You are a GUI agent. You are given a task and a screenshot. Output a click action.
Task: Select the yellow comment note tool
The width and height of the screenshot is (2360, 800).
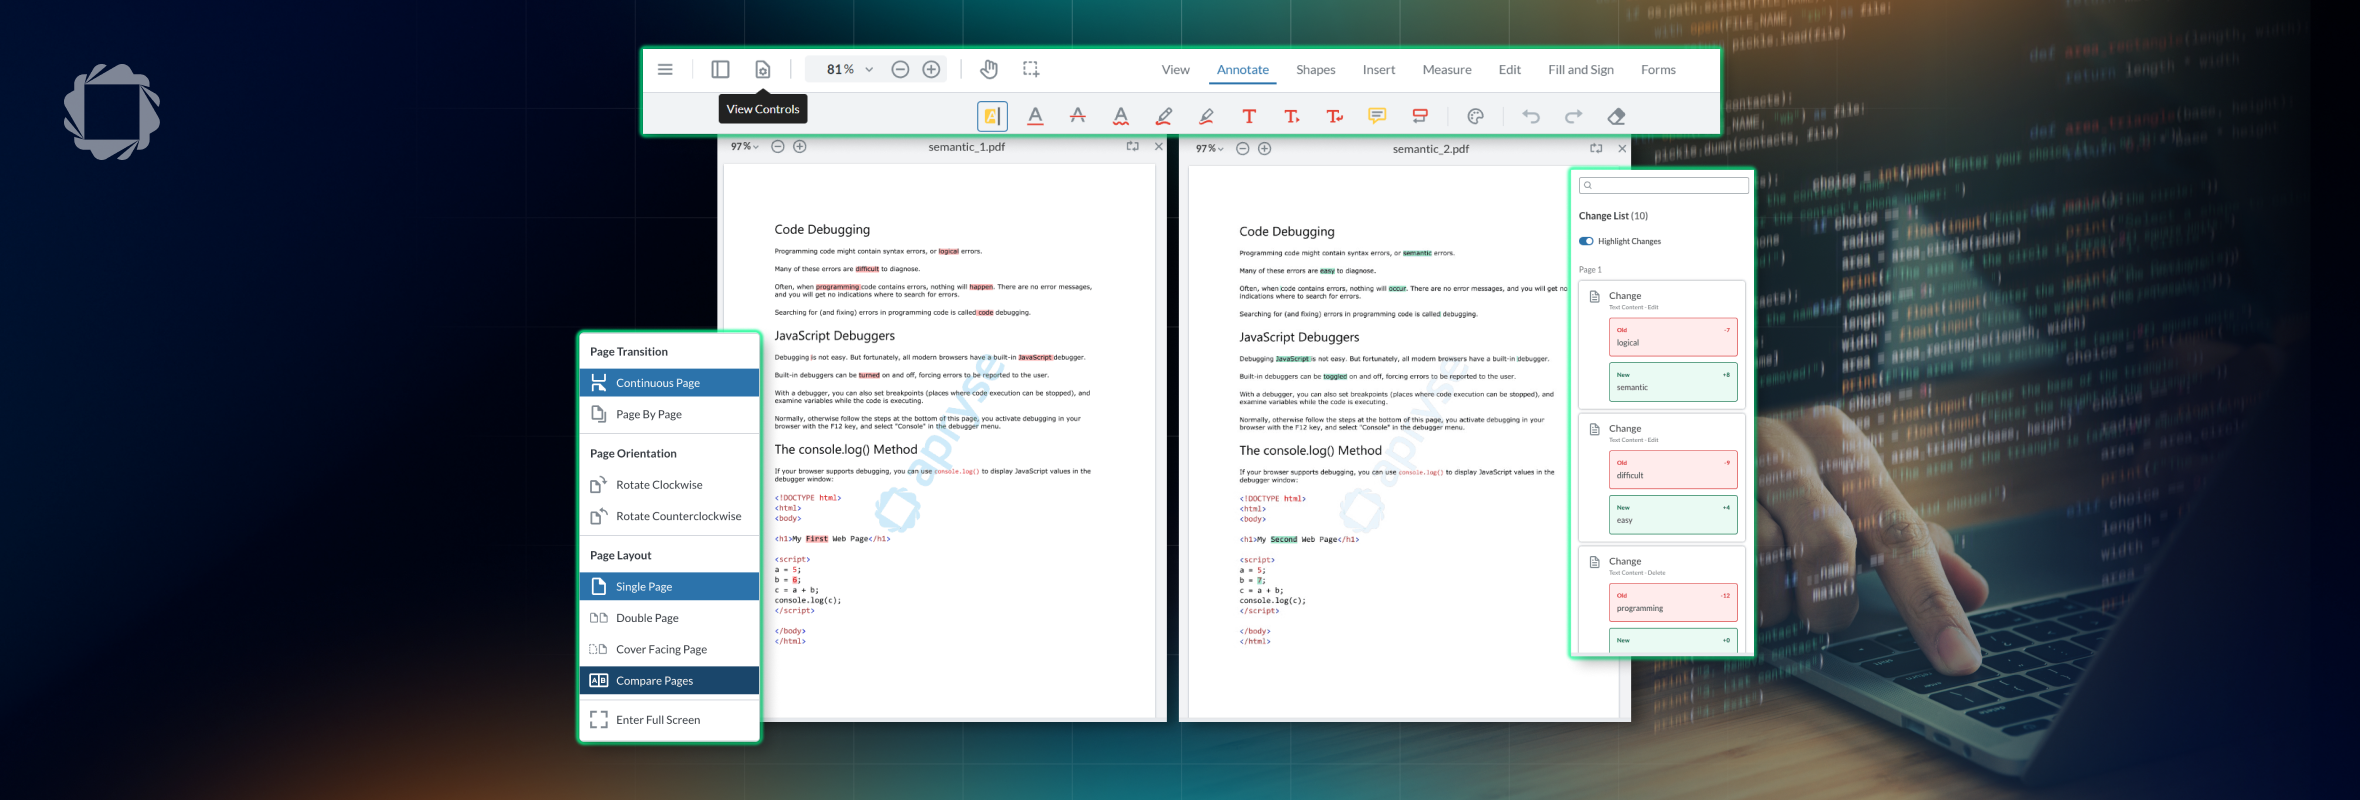1377,116
